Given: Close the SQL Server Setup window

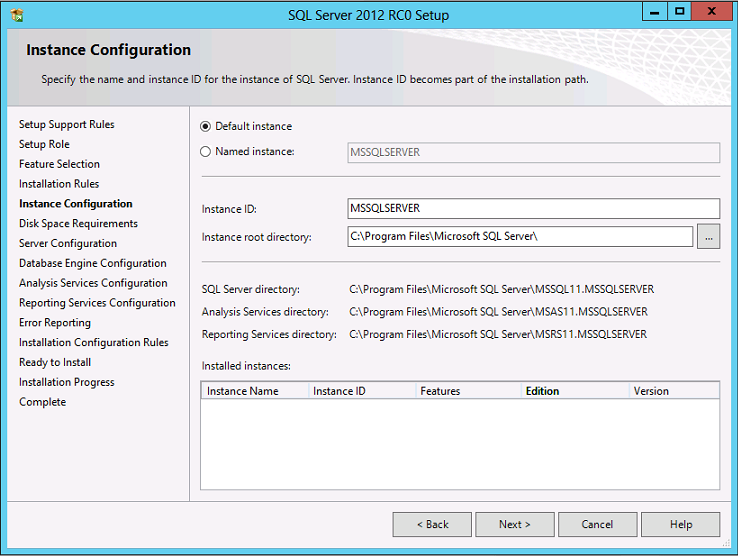Looking at the screenshot, I should tap(712, 12).
